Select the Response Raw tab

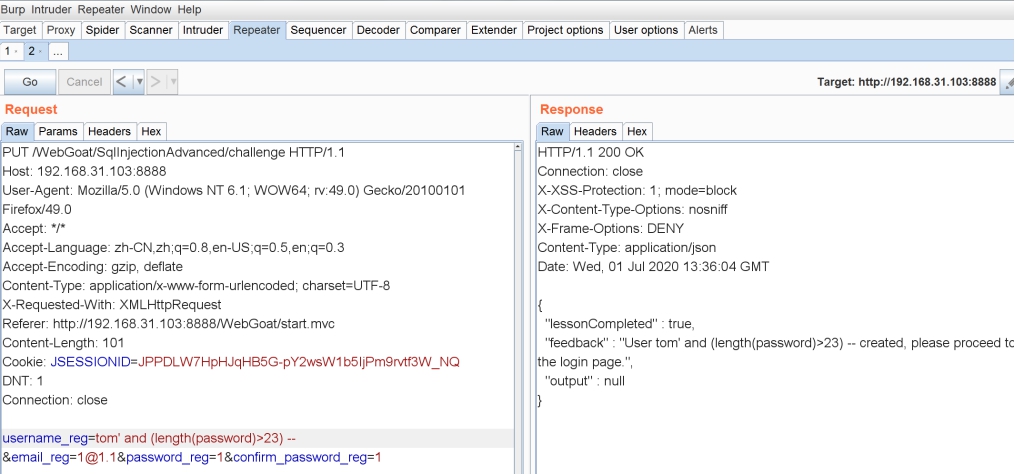pos(552,131)
